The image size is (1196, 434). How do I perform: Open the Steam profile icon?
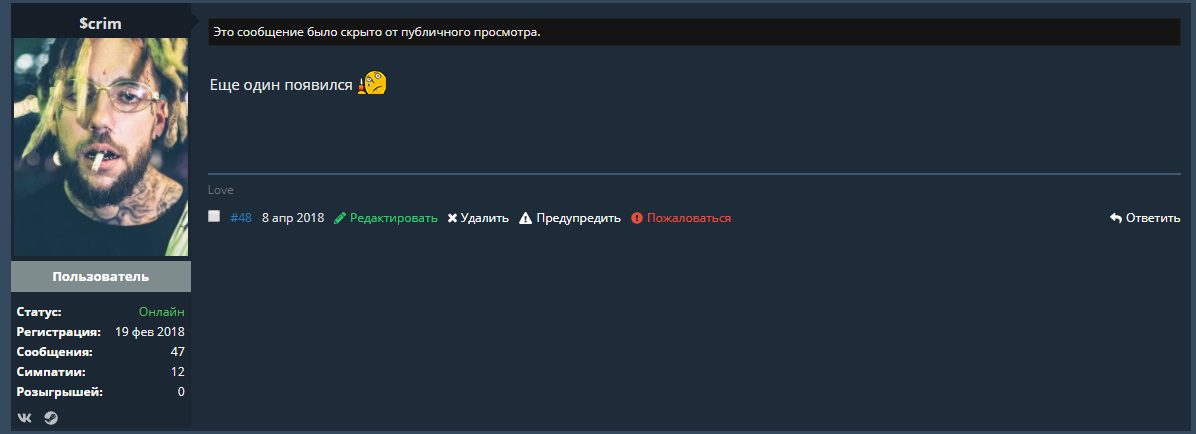click(x=51, y=418)
